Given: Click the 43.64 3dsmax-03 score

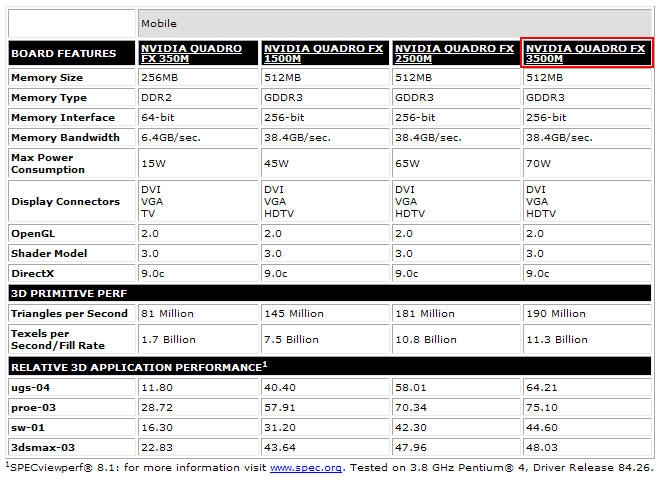Looking at the screenshot, I should tap(279, 448).
